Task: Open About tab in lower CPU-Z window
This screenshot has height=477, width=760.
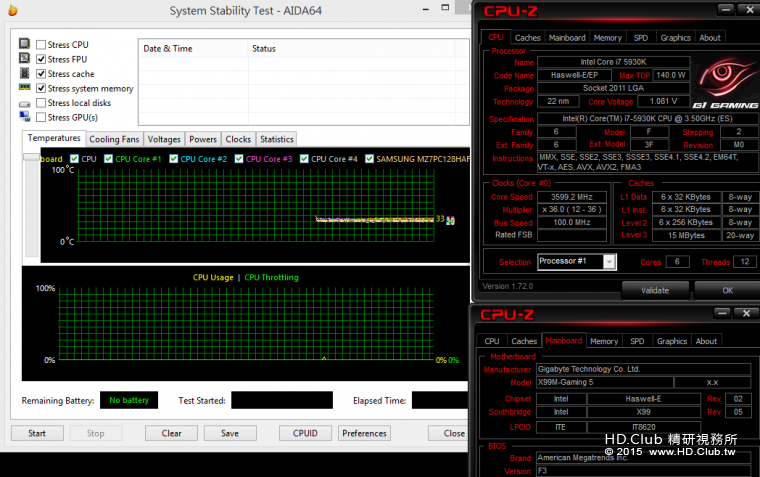Action: tap(706, 341)
